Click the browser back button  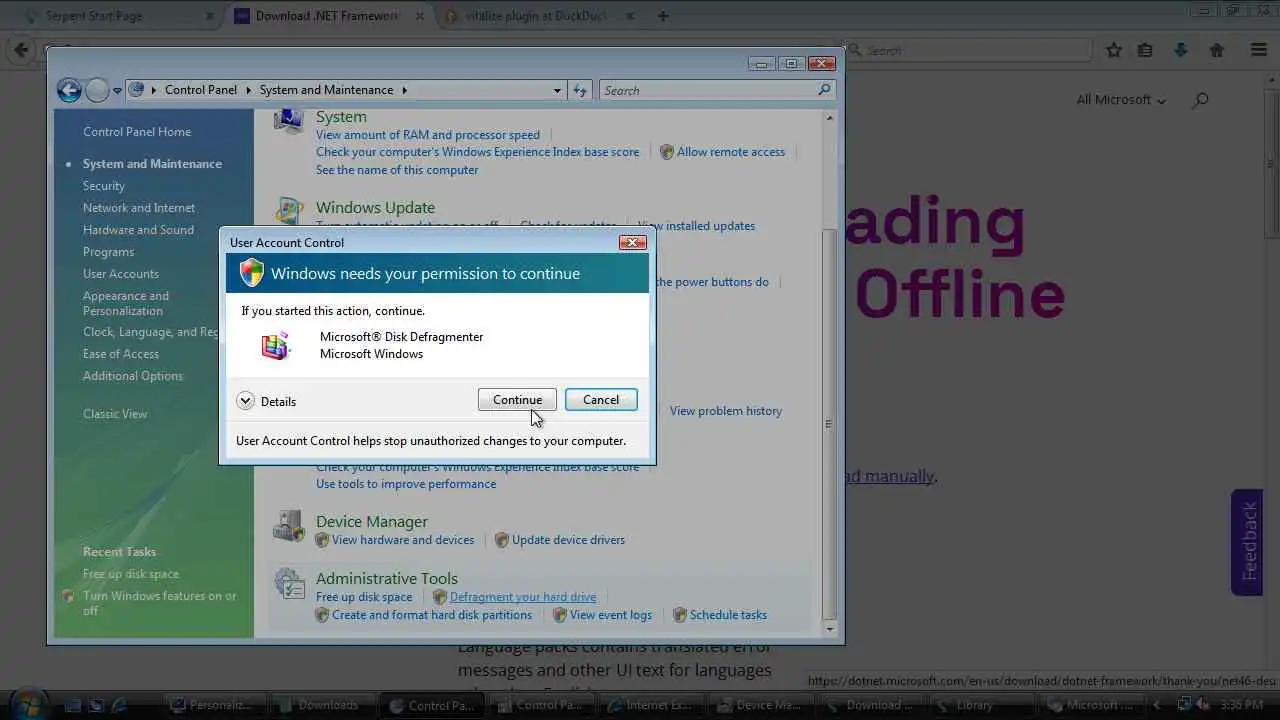tap(22, 50)
